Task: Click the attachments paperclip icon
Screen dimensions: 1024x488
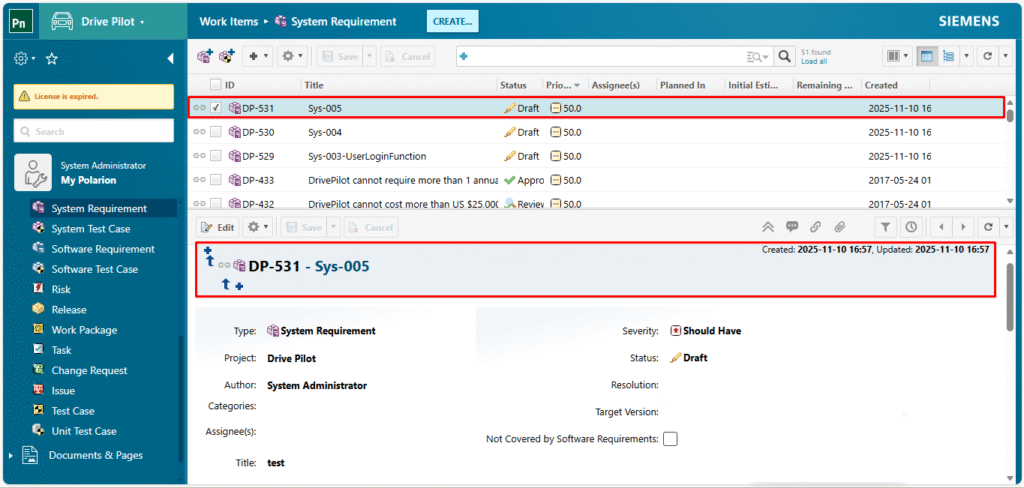Action: [841, 227]
